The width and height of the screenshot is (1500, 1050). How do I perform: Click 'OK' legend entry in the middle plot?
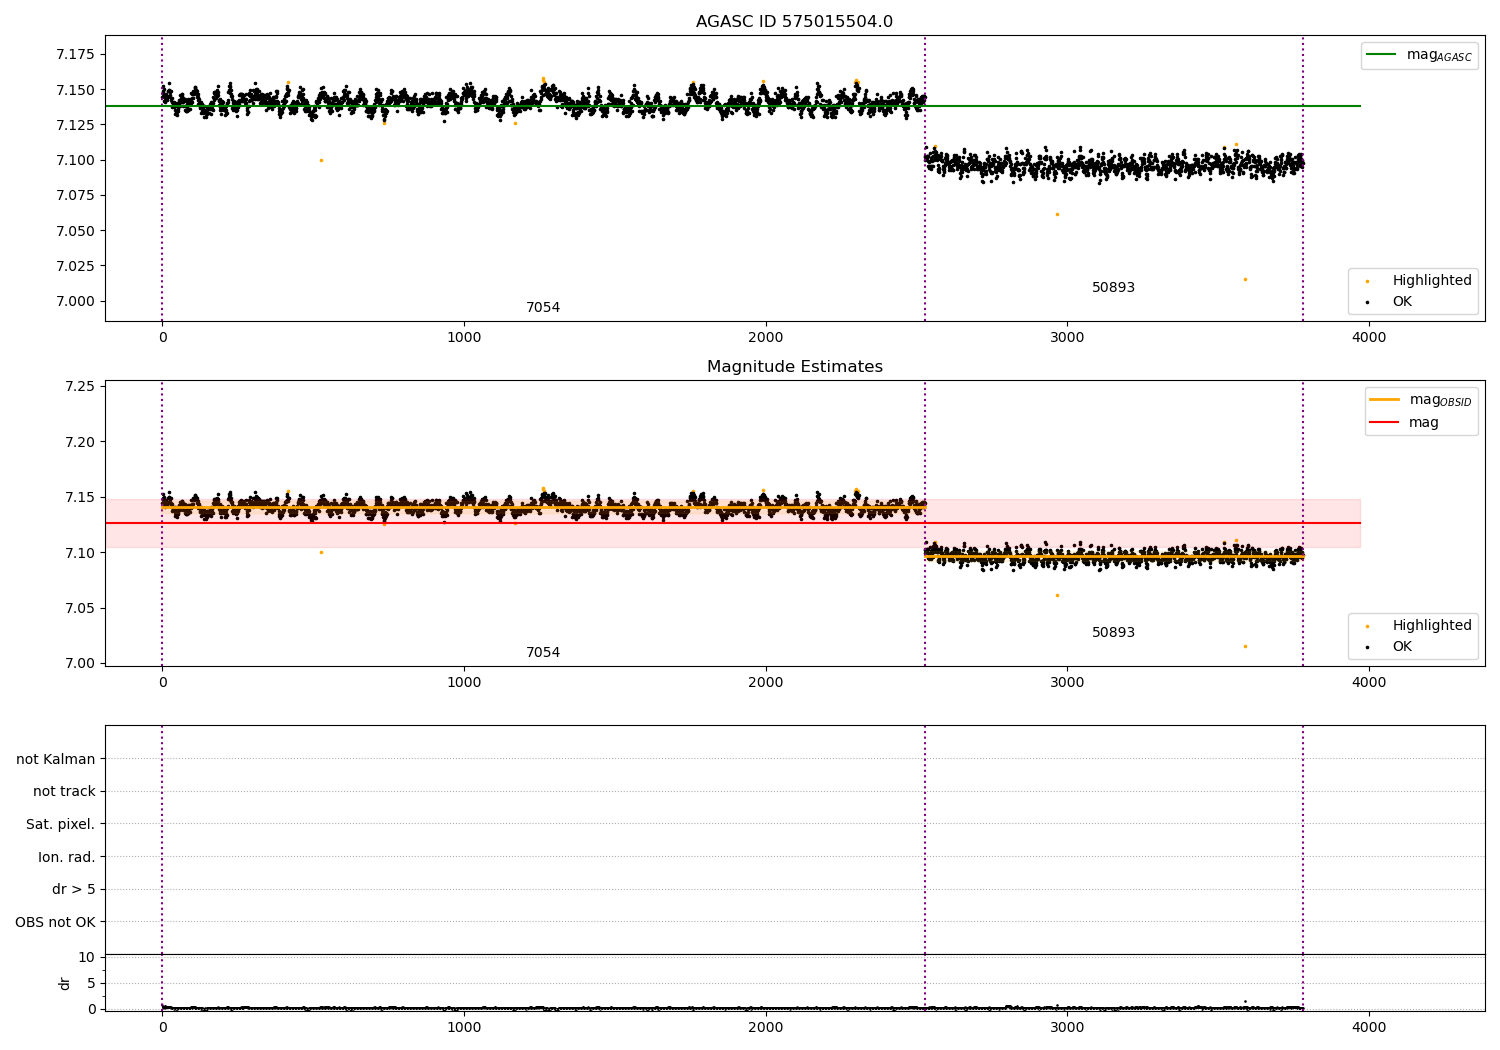(x=1402, y=647)
